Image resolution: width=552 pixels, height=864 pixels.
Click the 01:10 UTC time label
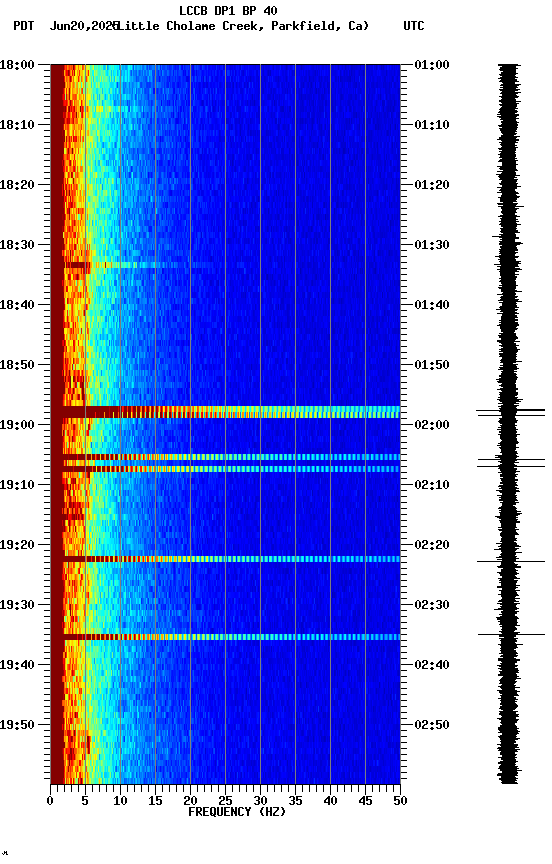(x=432, y=125)
